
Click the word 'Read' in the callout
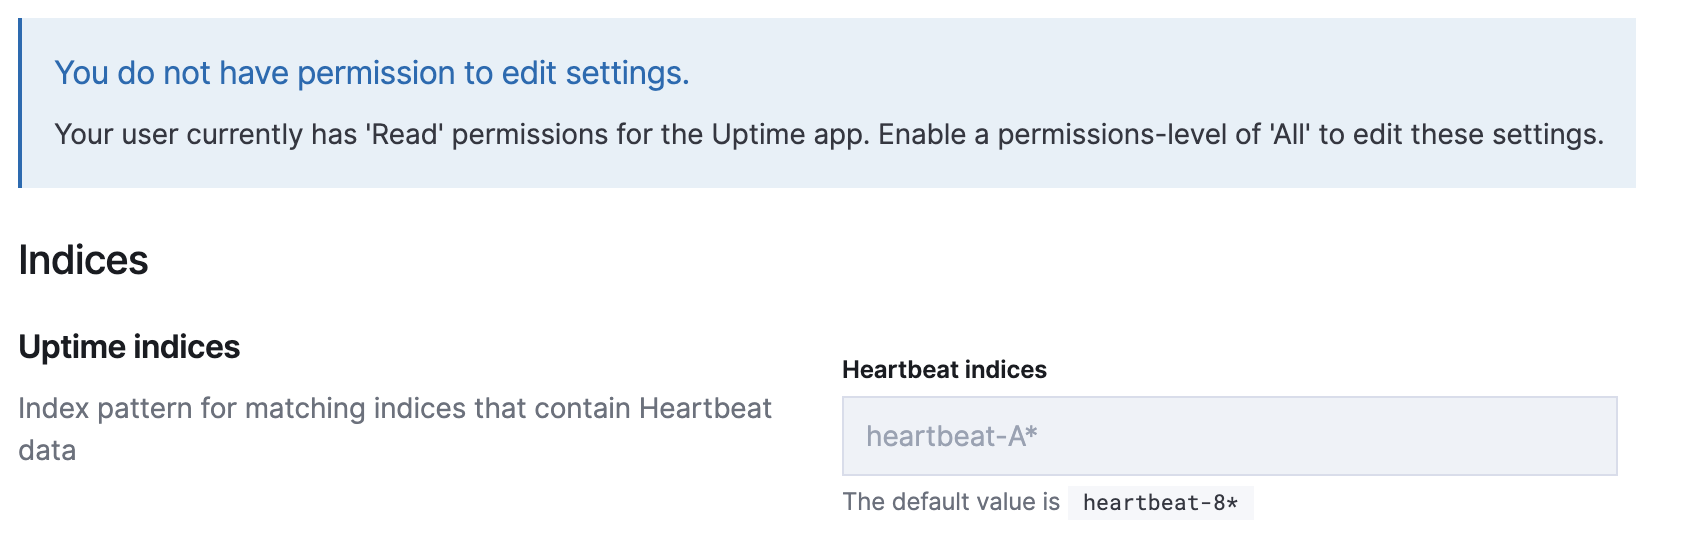tap(405, 135)
